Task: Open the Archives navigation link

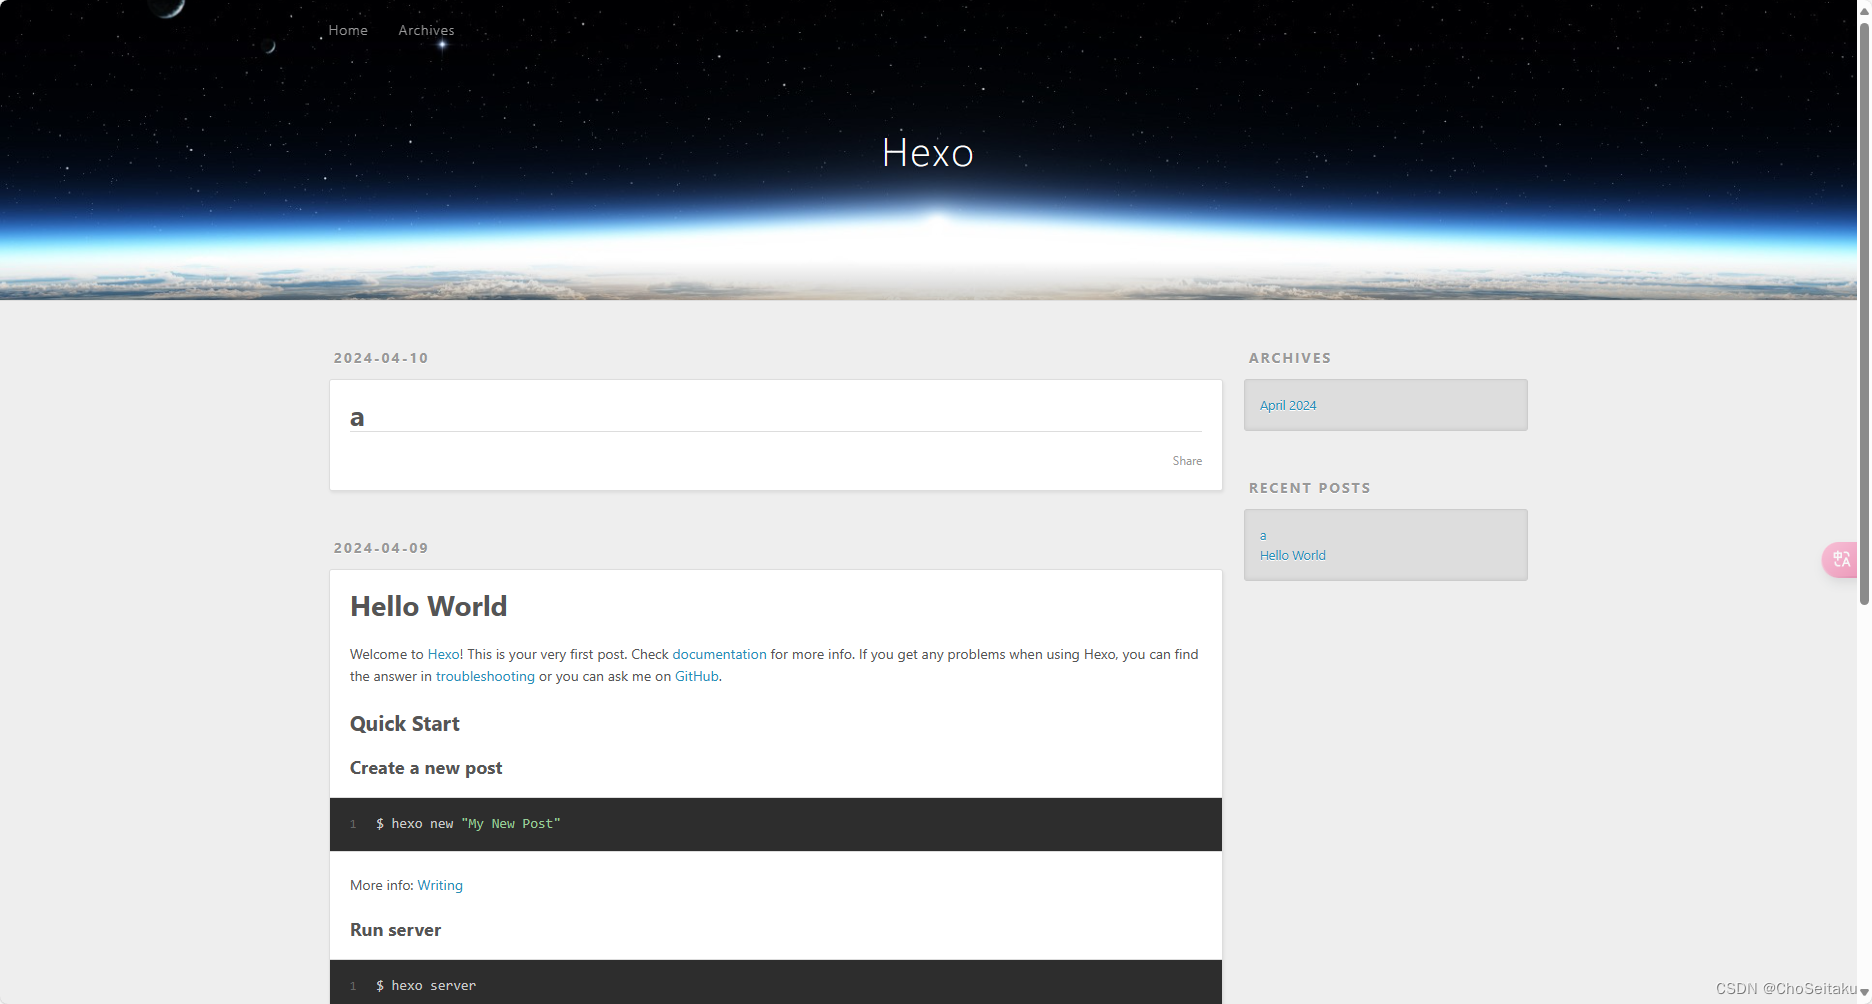Action: tap(426, 30)
